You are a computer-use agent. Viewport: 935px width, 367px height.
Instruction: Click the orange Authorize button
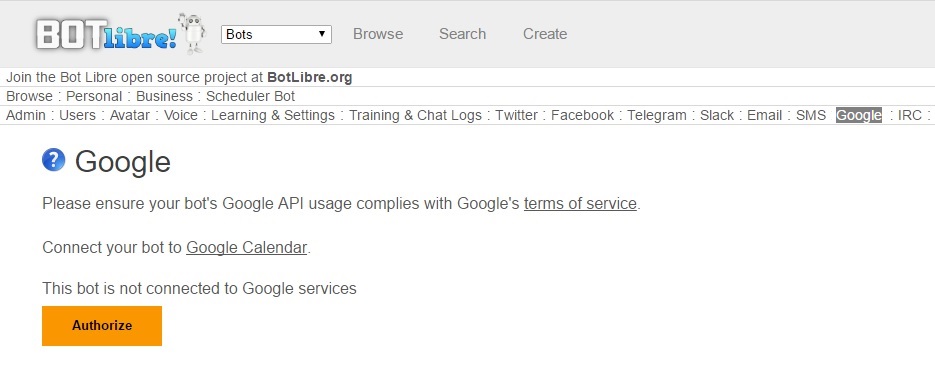click(x=102, y=326)
